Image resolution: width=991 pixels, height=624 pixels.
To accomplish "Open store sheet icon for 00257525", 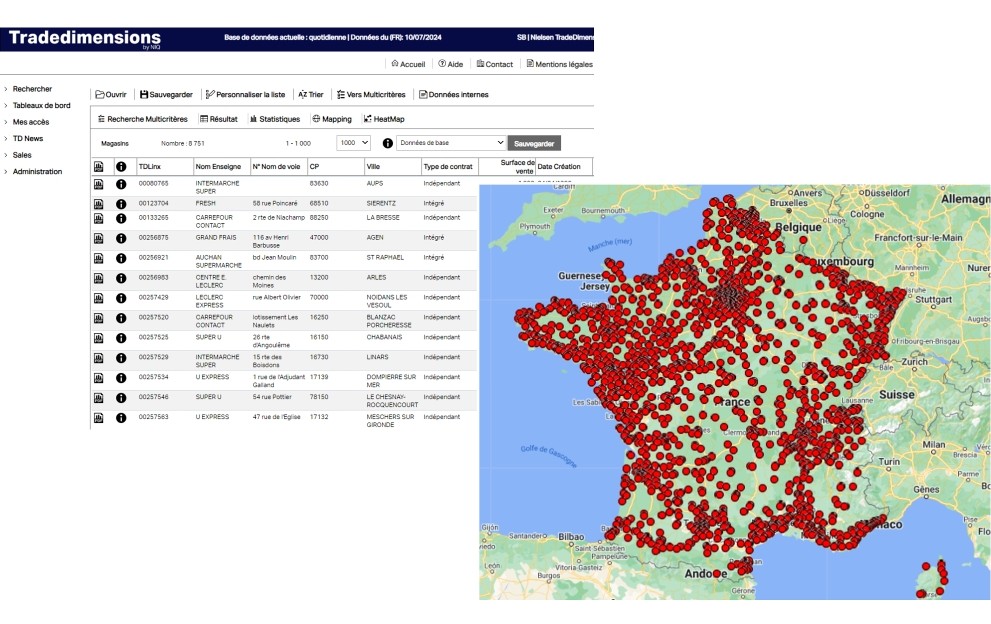I will tap(99, 338).
